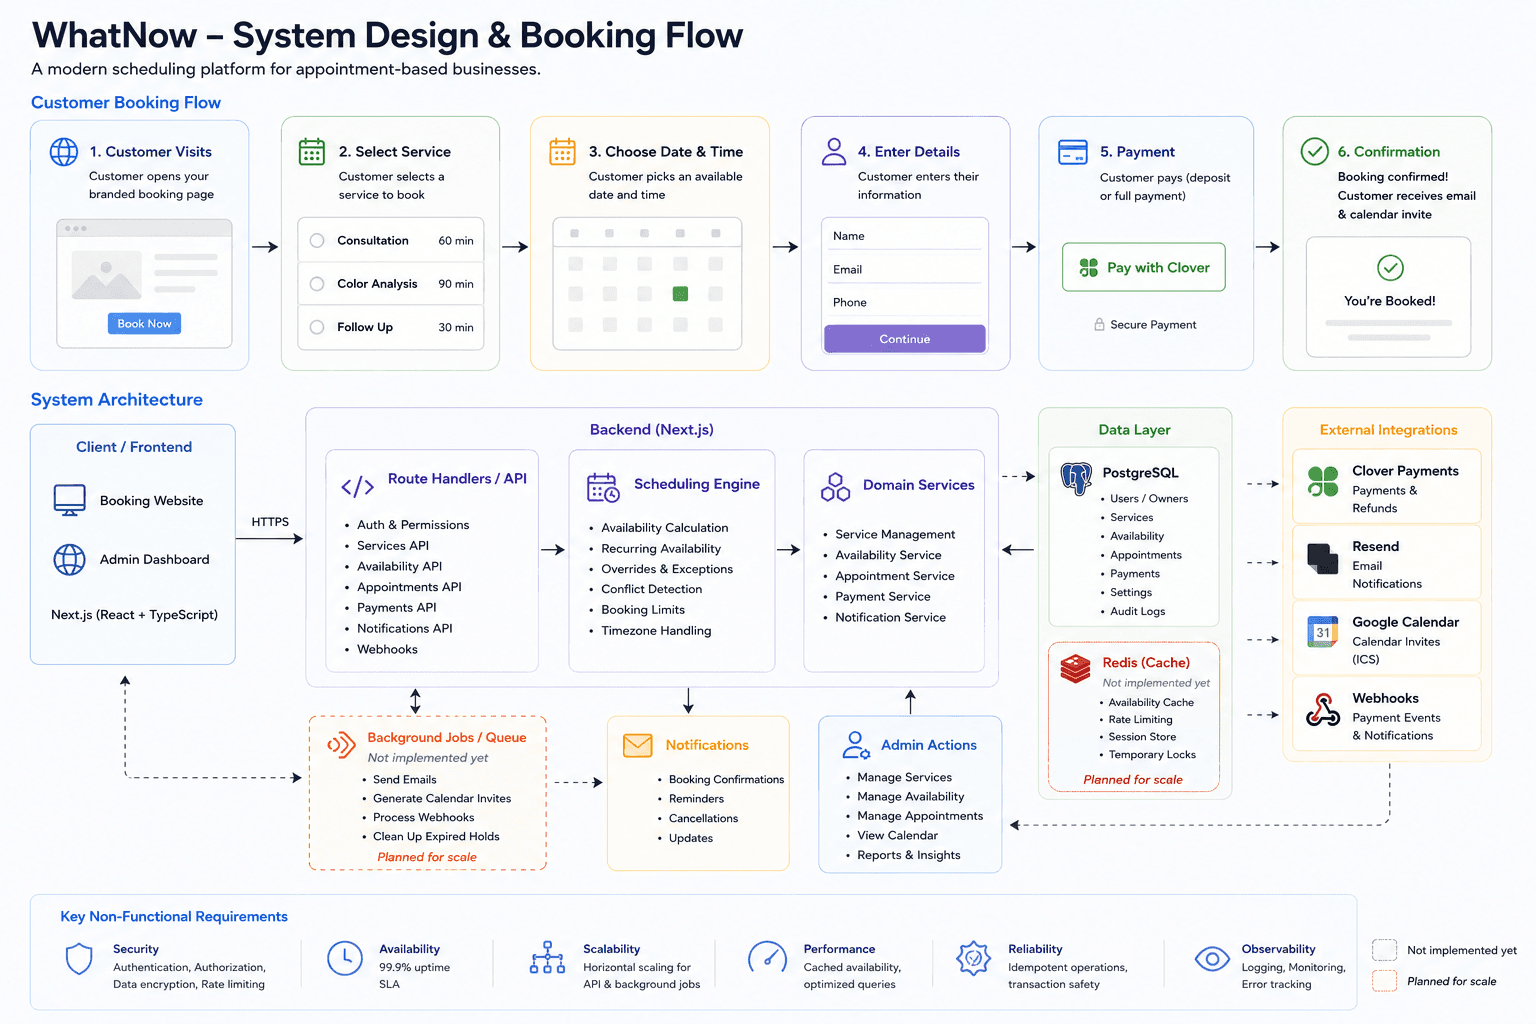Screen dimensions: 1536x1024
Task: Click the orange calendar icon for Choose Date & Time
Action: coord(562,152)
